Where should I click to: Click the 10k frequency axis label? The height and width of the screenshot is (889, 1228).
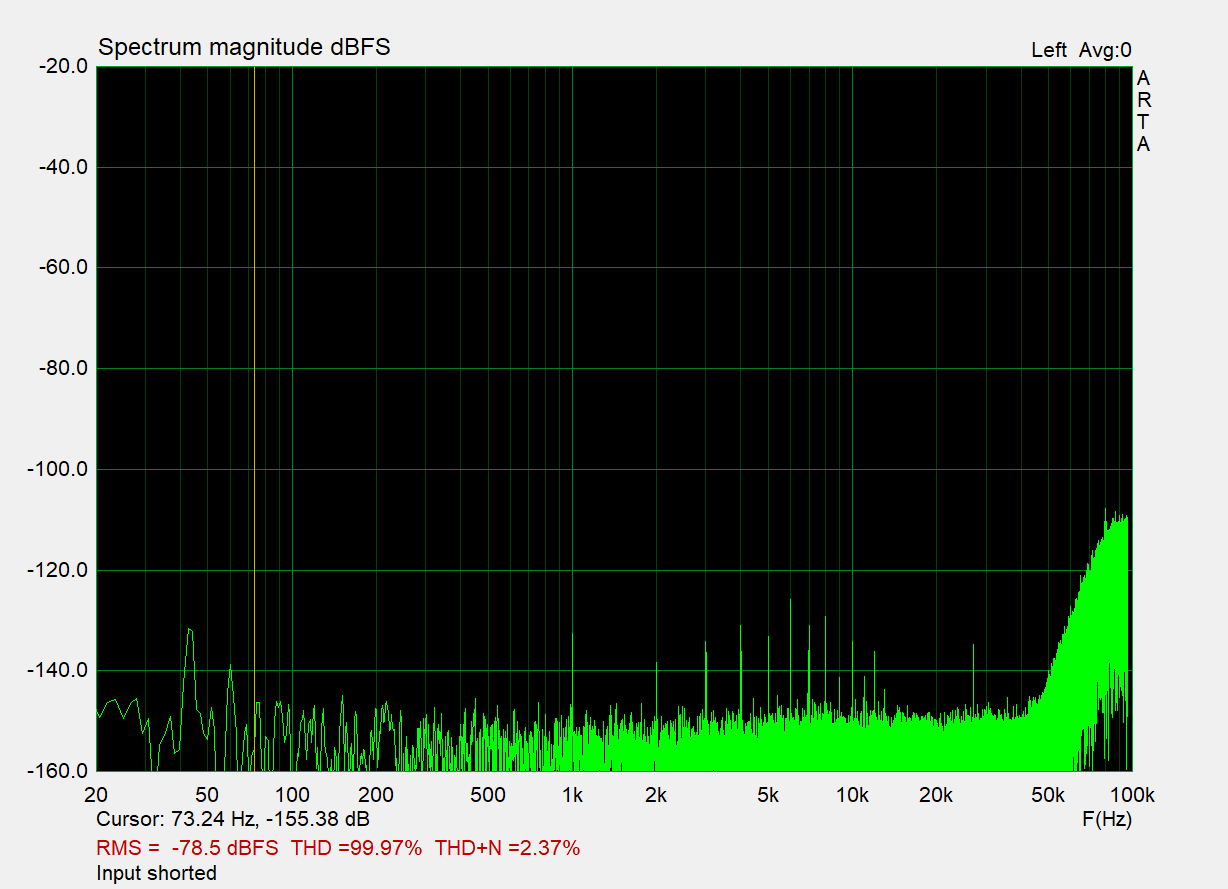click(x=852, y=796)
